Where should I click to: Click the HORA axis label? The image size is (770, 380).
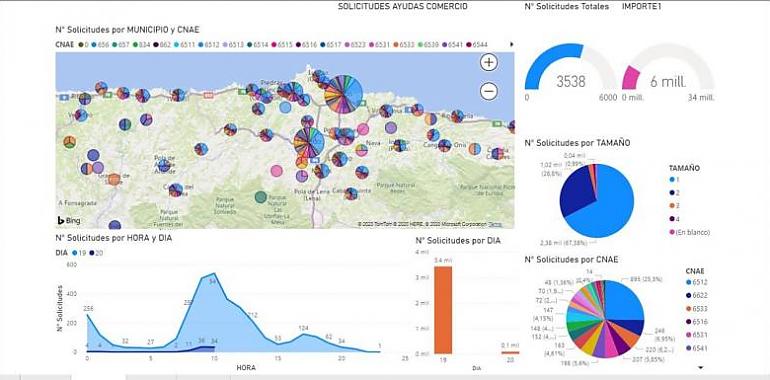246,368
